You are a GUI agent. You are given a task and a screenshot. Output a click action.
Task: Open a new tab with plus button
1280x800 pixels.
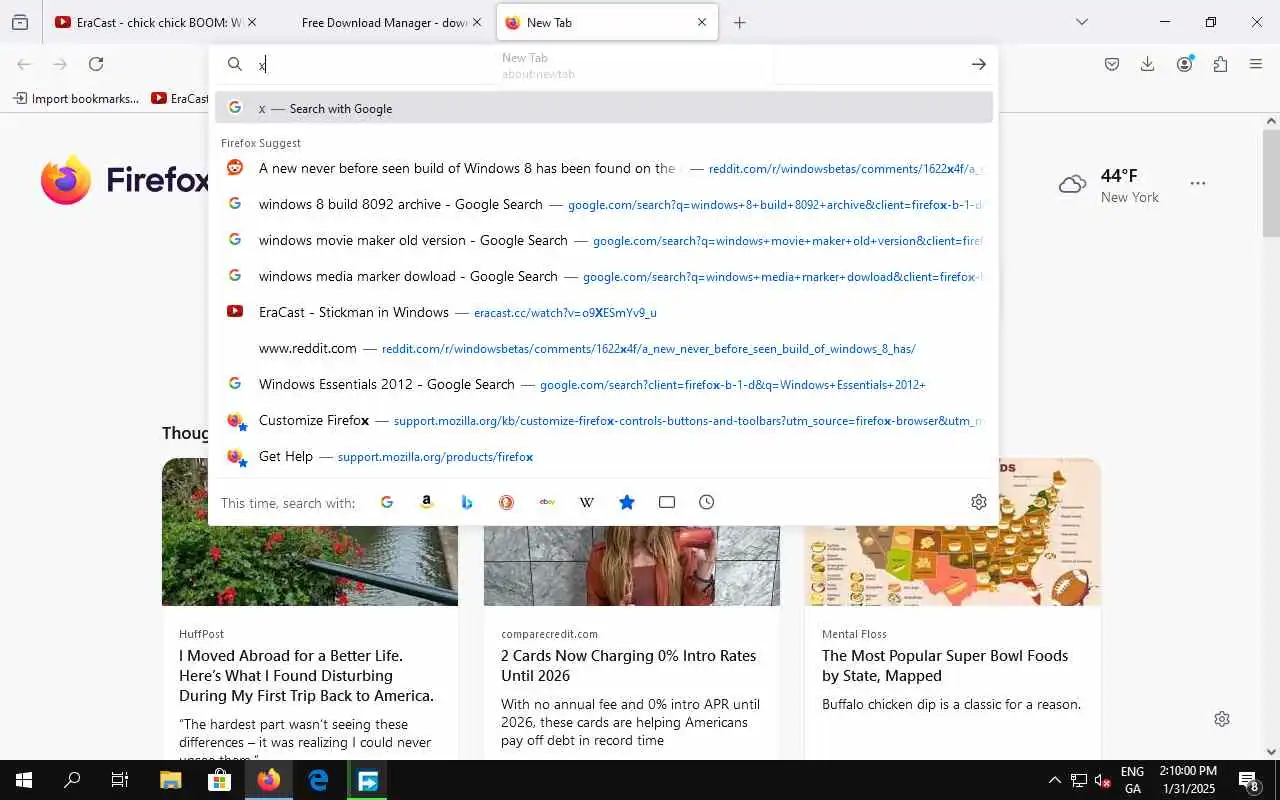click(739, 22)
